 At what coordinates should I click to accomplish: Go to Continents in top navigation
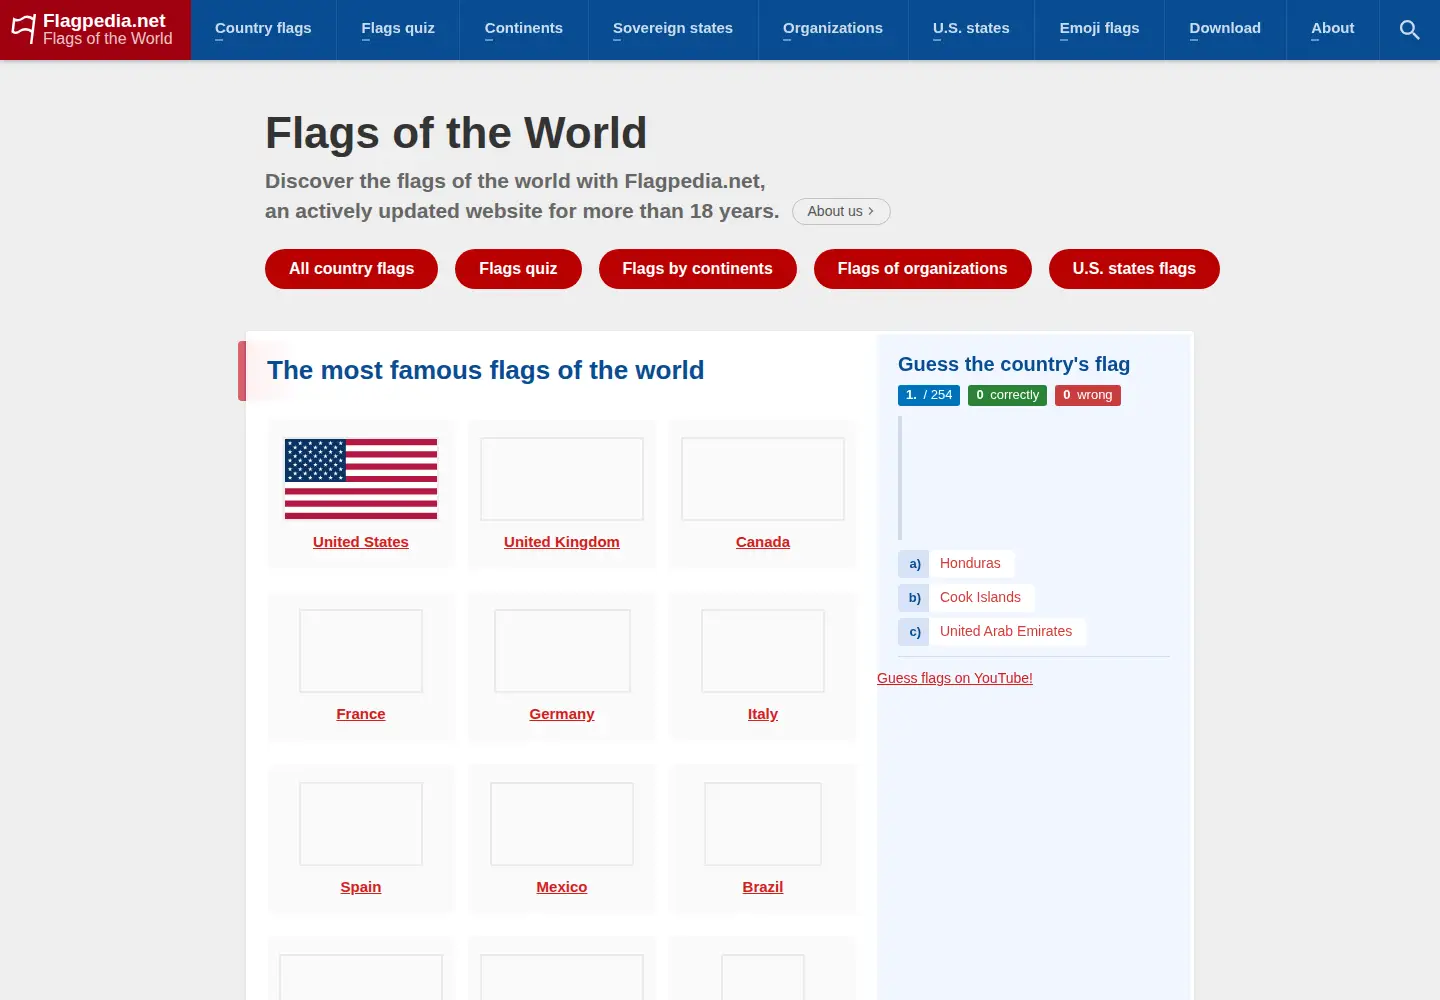[x=524, y=29]
